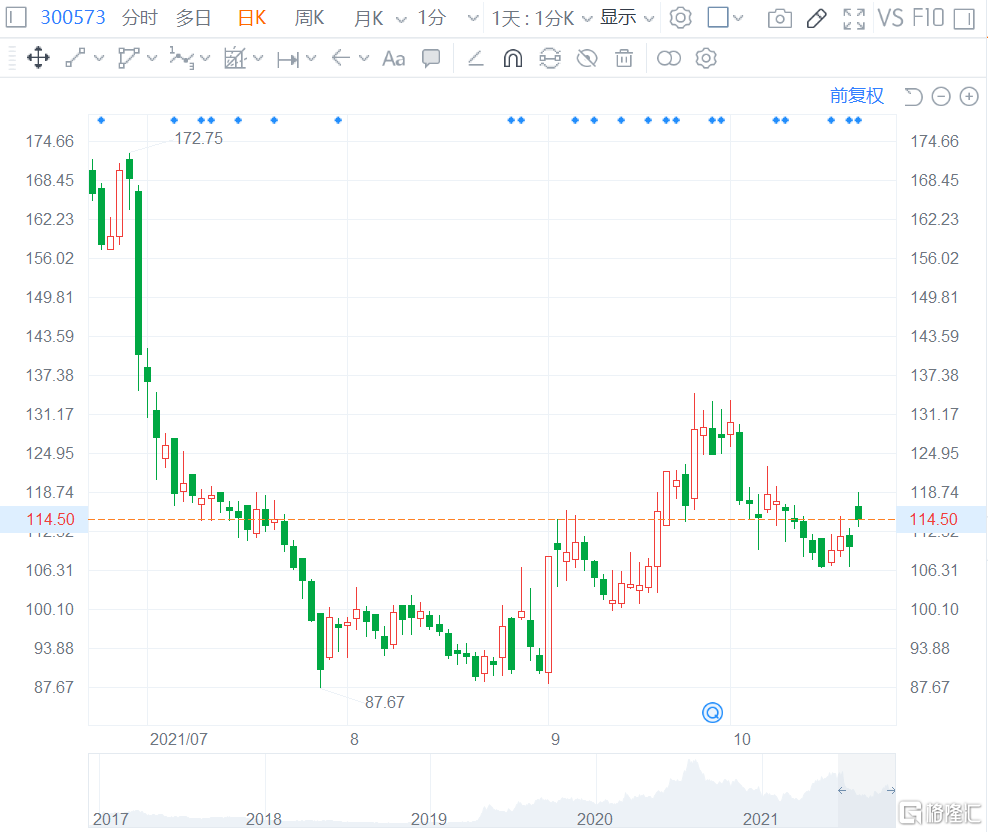Image resolution: width=988 pixels, height=832 pixels.
Task: Select the 1分 interval tab
Action: coord(432,18)
